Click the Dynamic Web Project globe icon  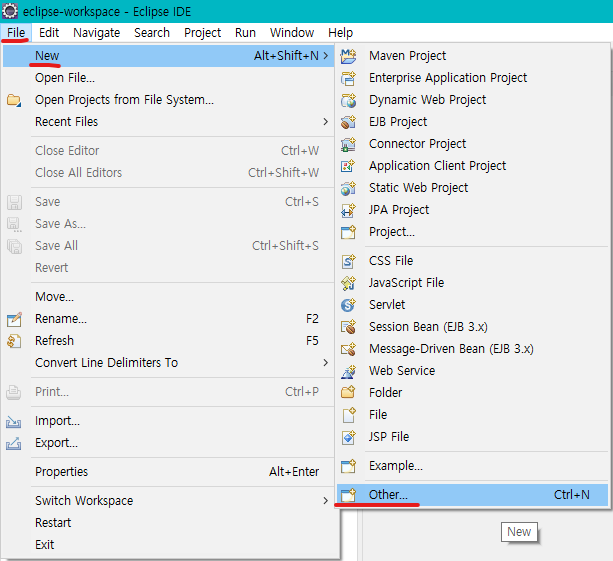point(348,100)
